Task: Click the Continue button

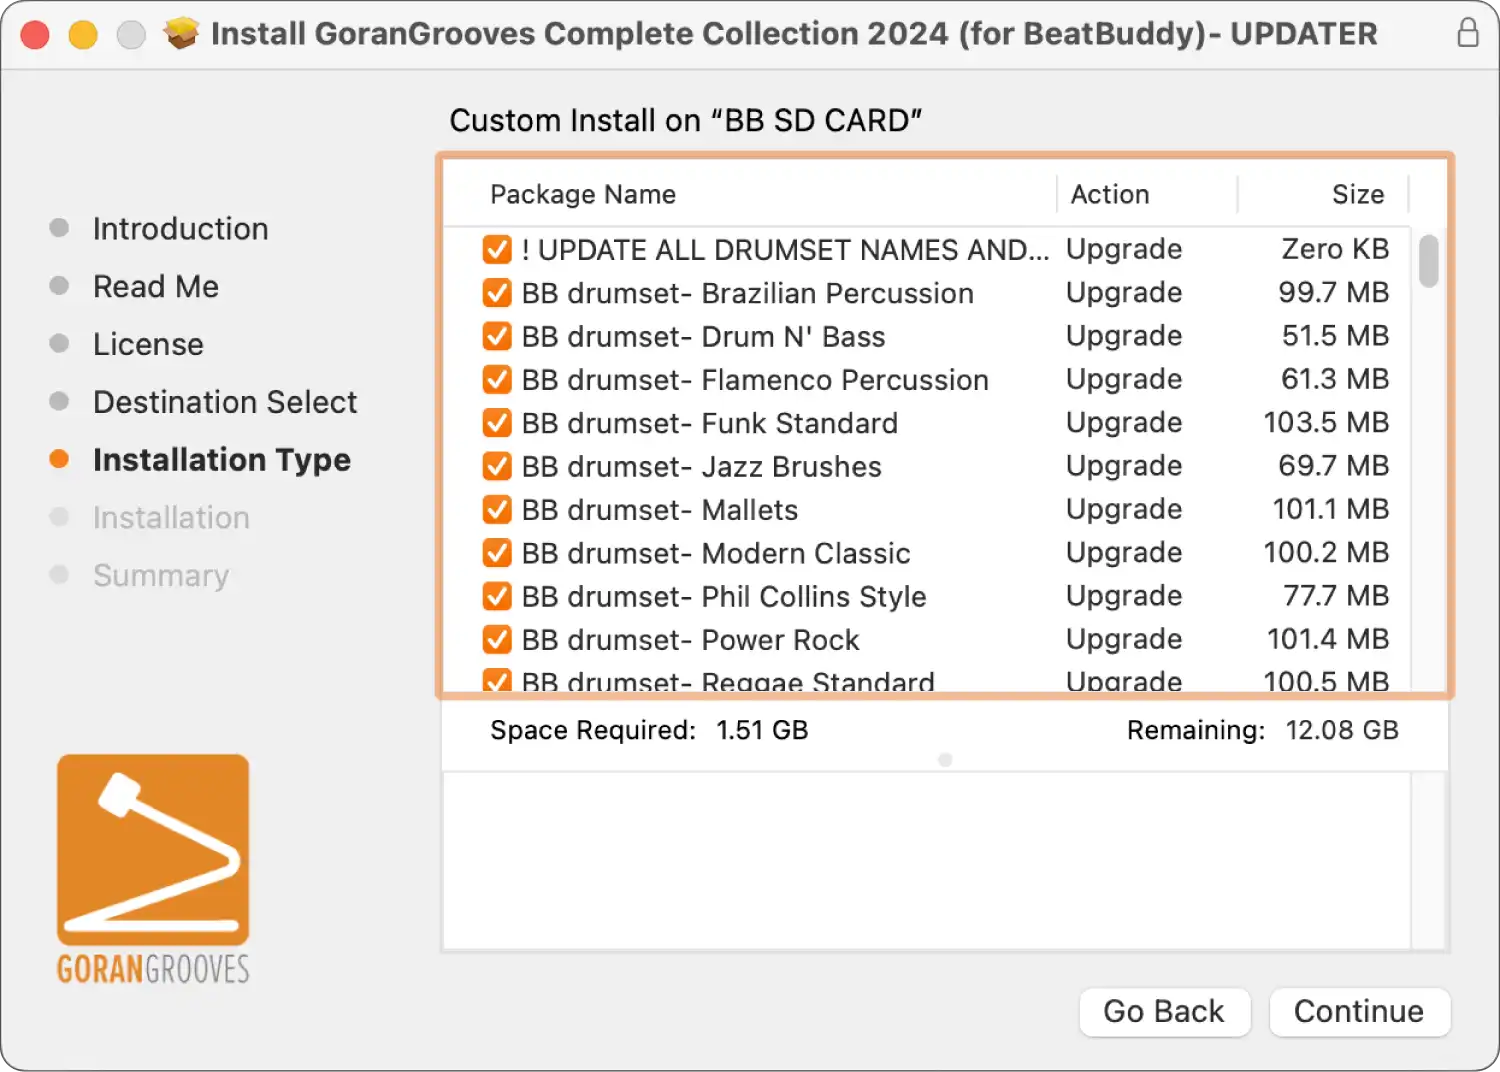Action: [x=1359, y=1012]
